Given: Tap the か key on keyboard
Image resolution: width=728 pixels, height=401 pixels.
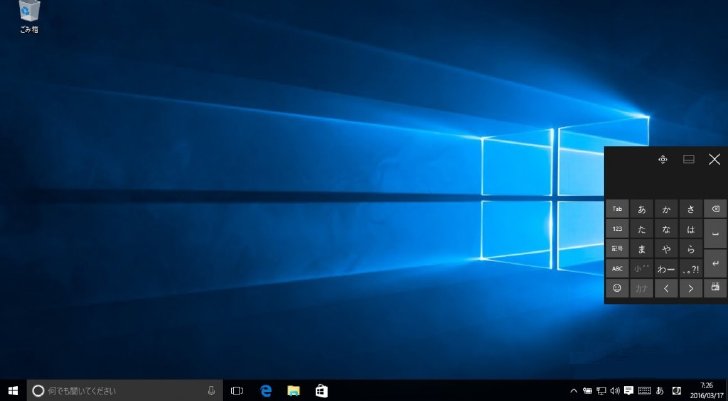Looking at the screenshot, I should click(x=666, y=209).
